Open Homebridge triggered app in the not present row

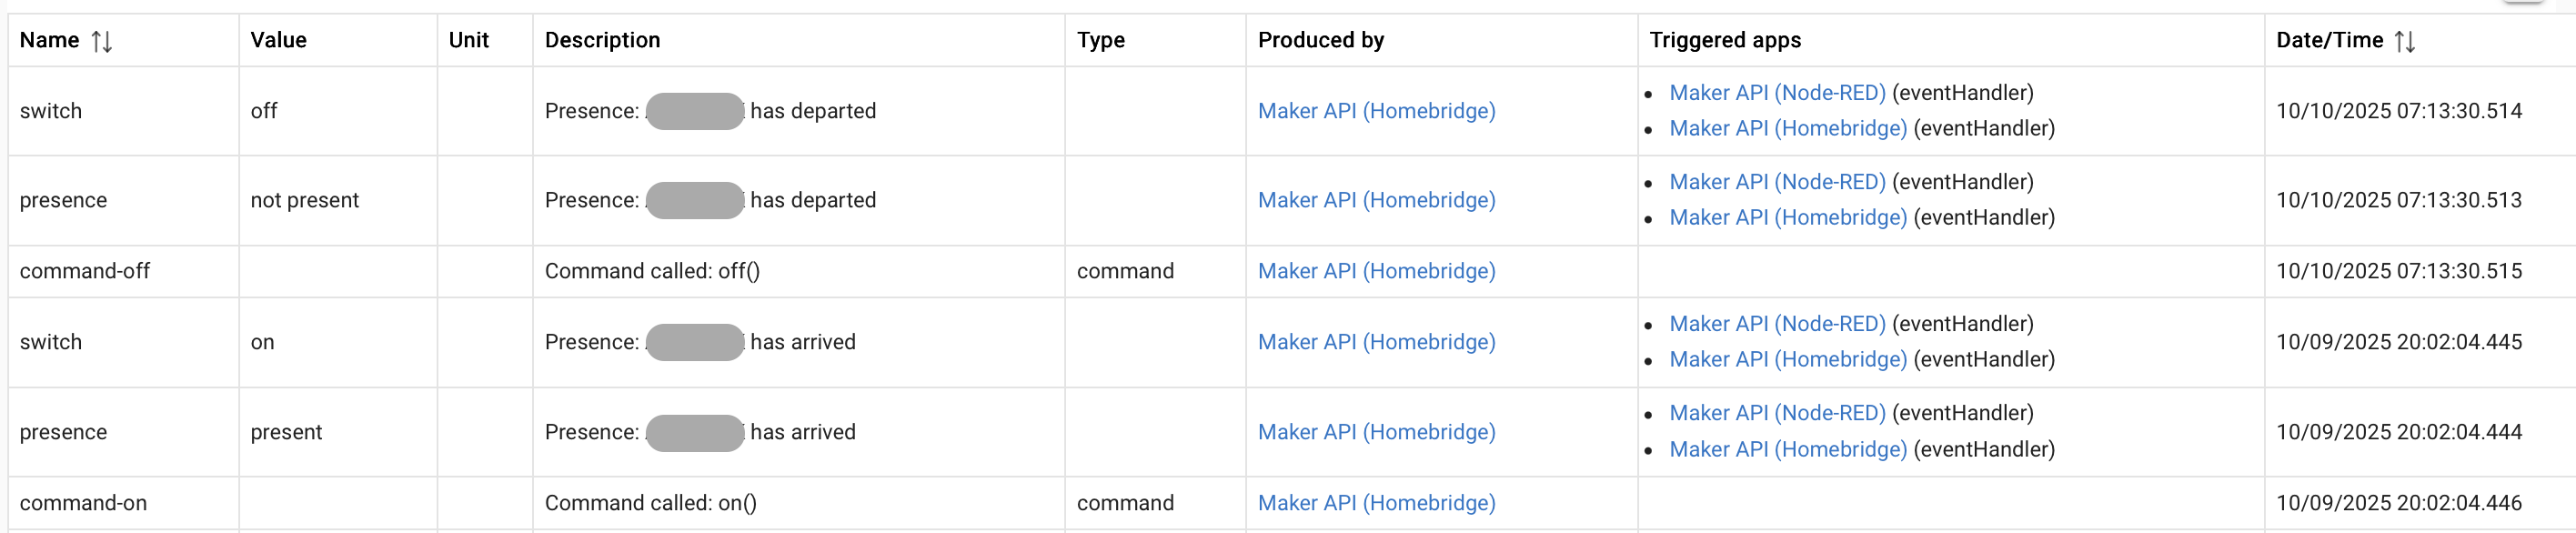(1787, 217)
